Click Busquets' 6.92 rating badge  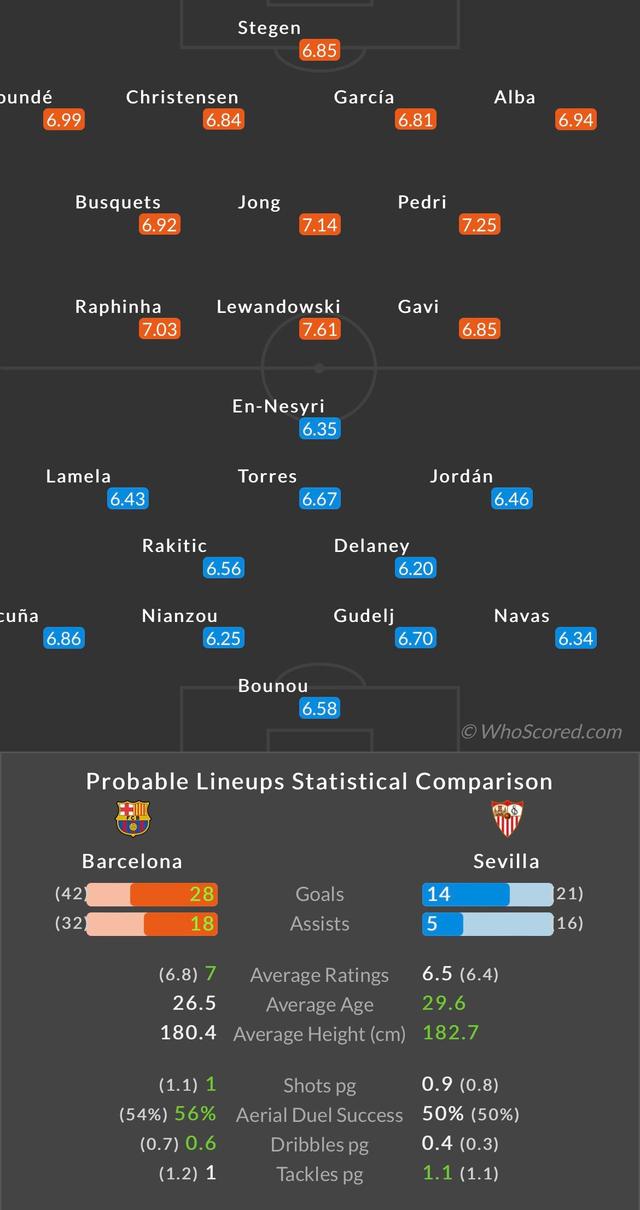[159, 224]
